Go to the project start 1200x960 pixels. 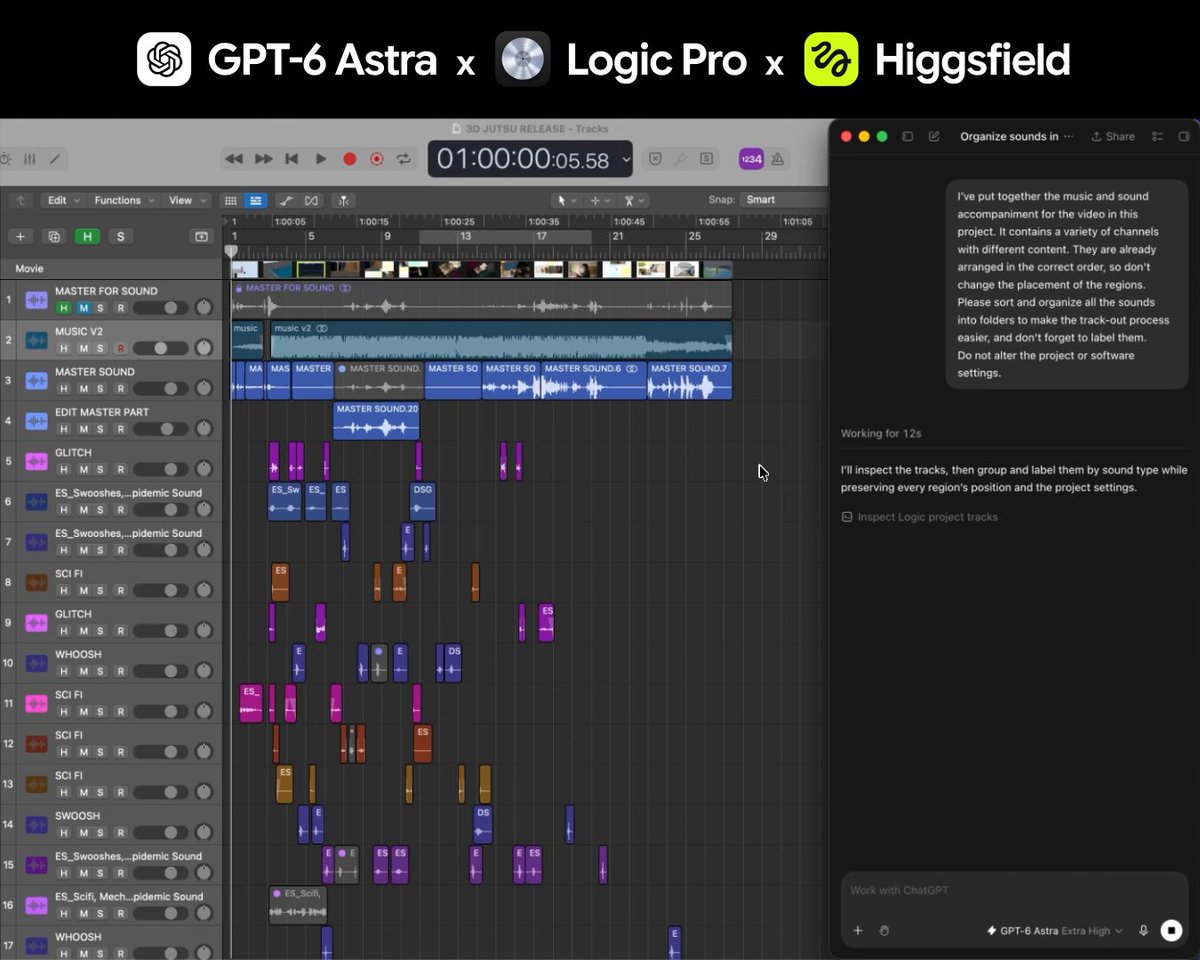click(x=292, y=159)
